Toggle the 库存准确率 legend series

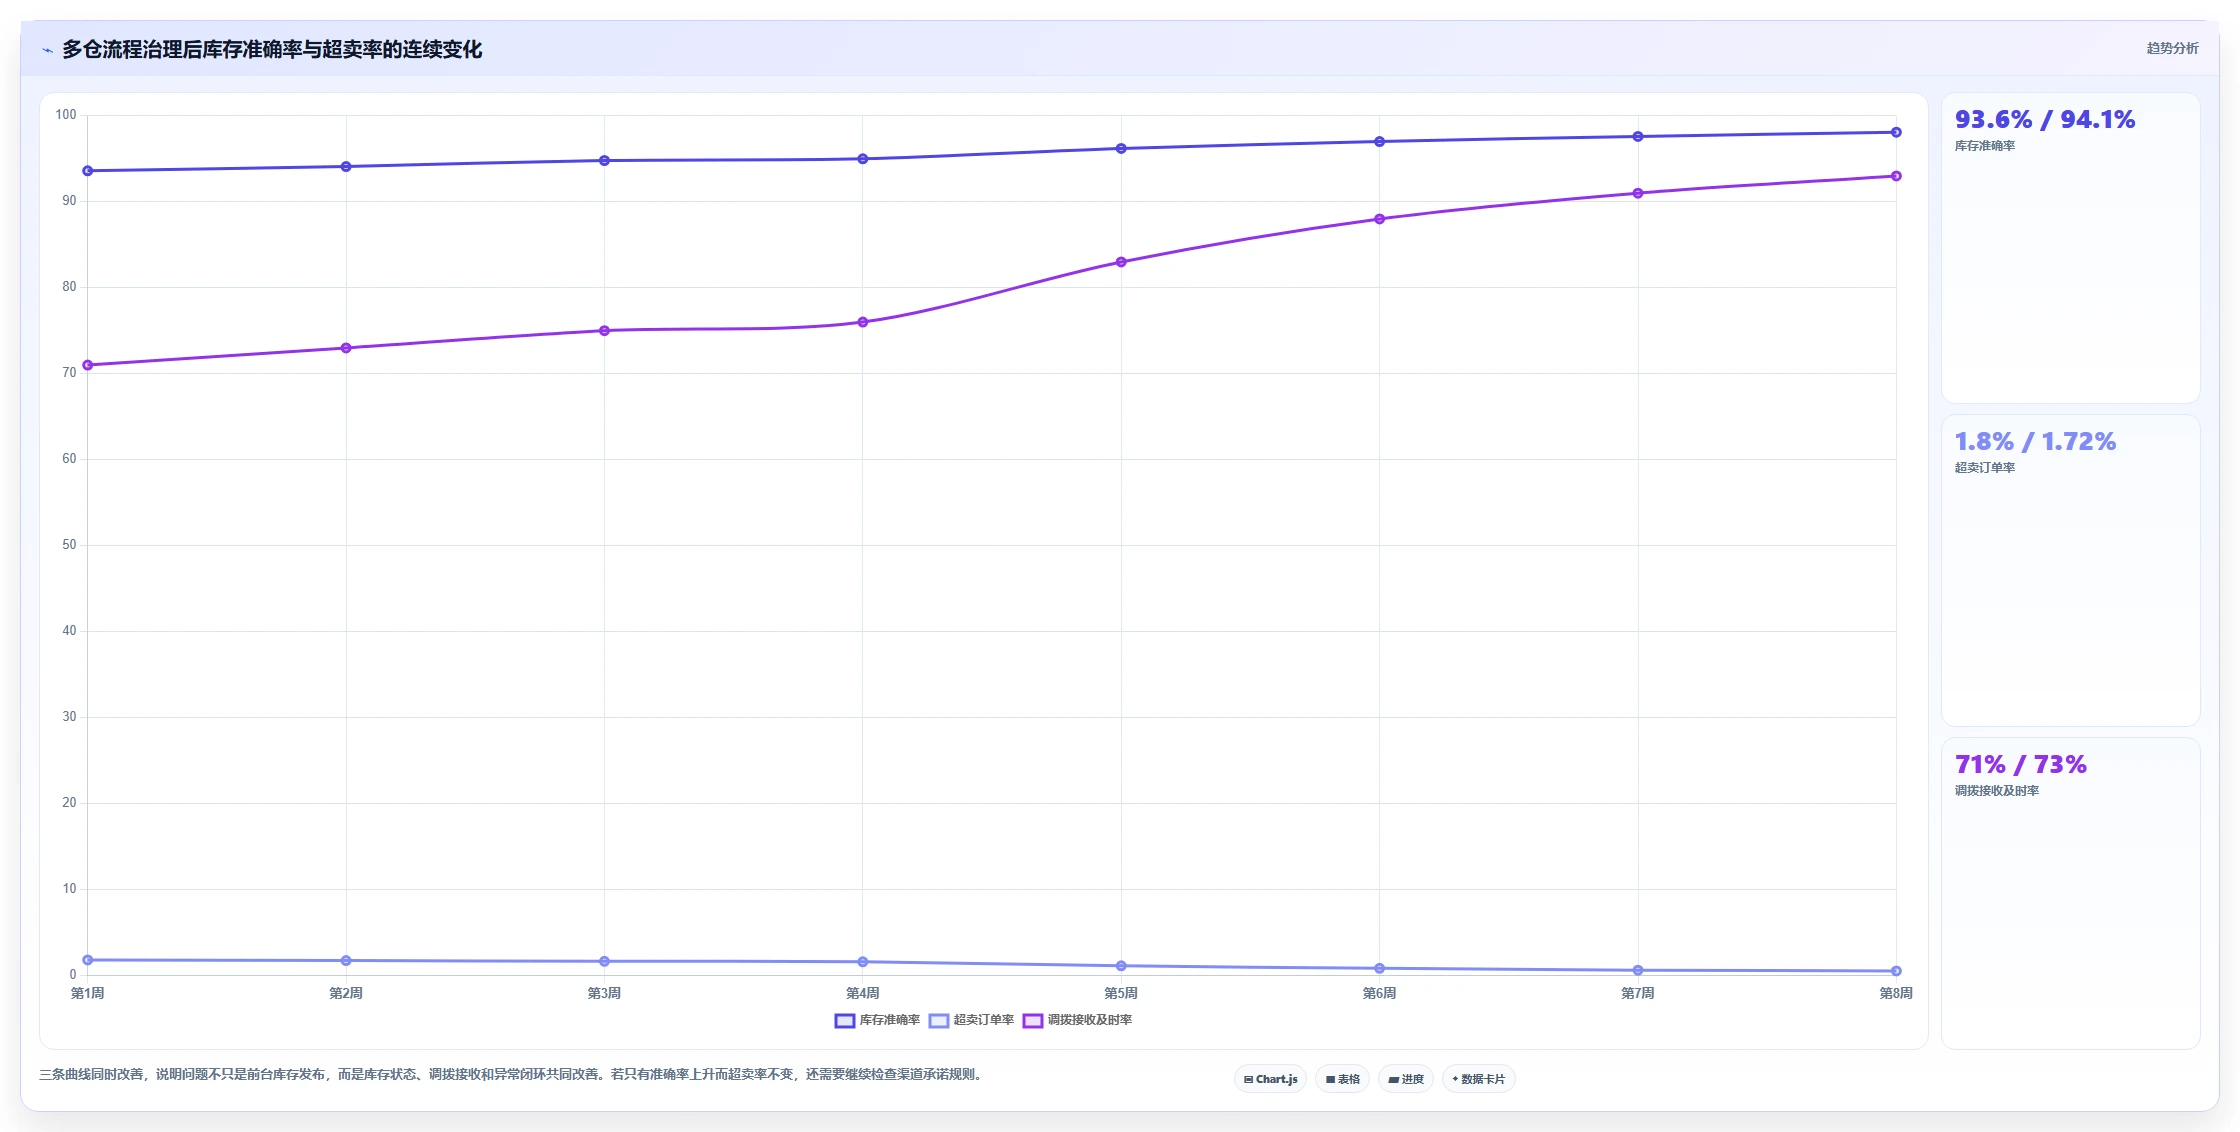pyautogui.click(x=877, y=1020)
